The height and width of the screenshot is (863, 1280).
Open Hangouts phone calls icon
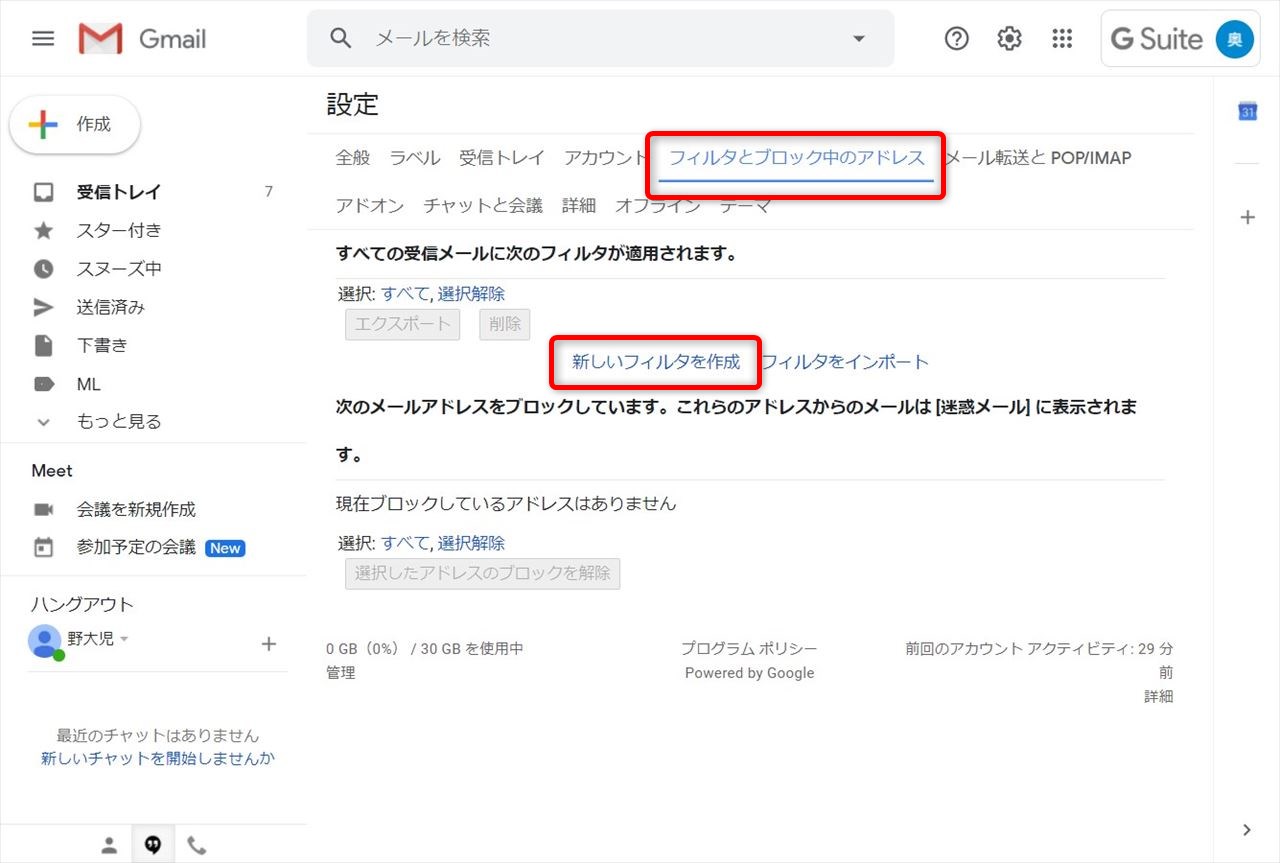[197, 846]
